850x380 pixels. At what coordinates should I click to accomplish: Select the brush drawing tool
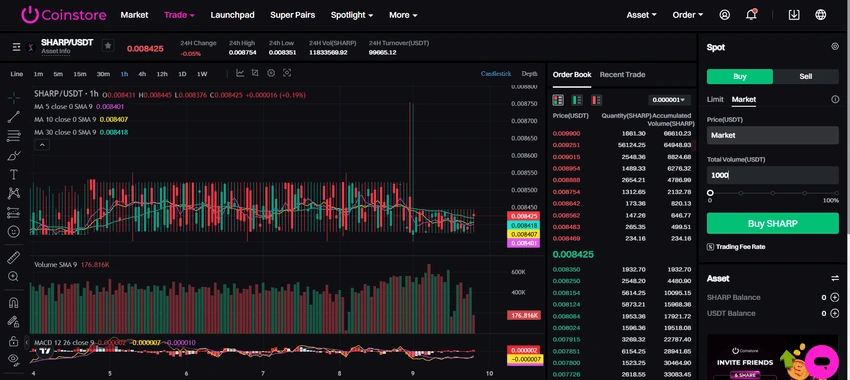tap(14, 156)
